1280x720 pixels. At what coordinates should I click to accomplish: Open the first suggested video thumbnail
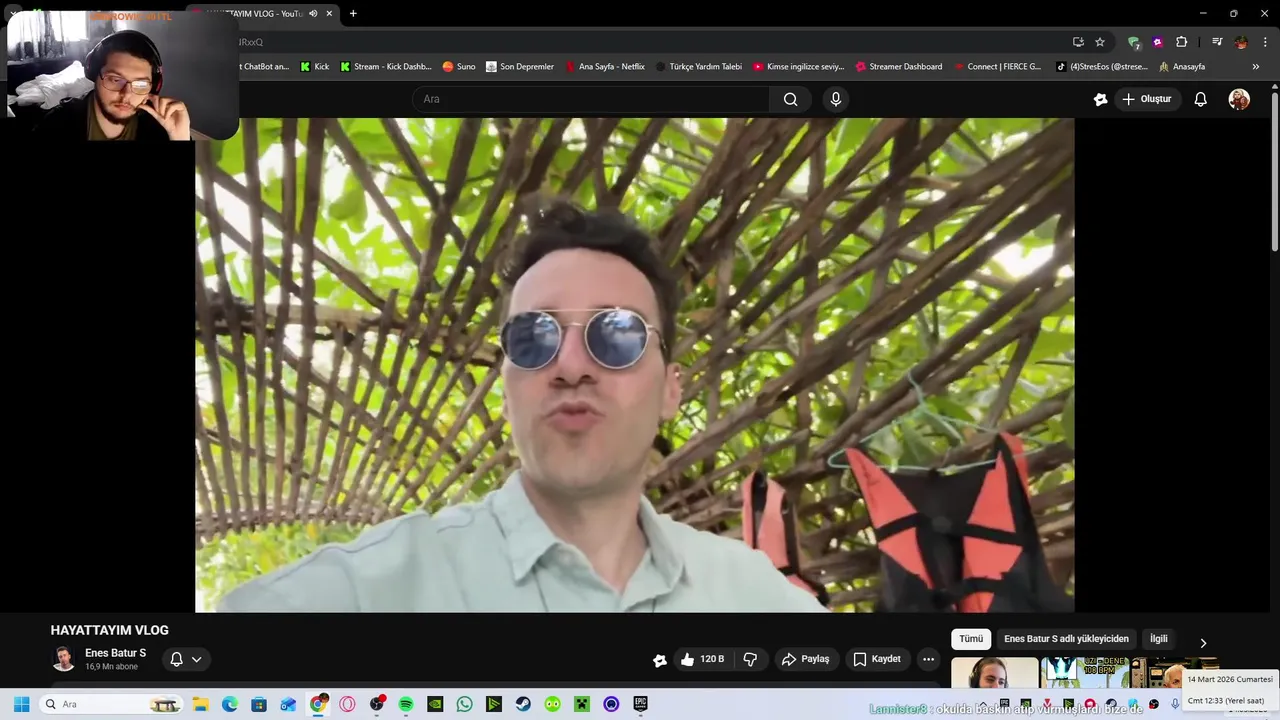[994, 673]
